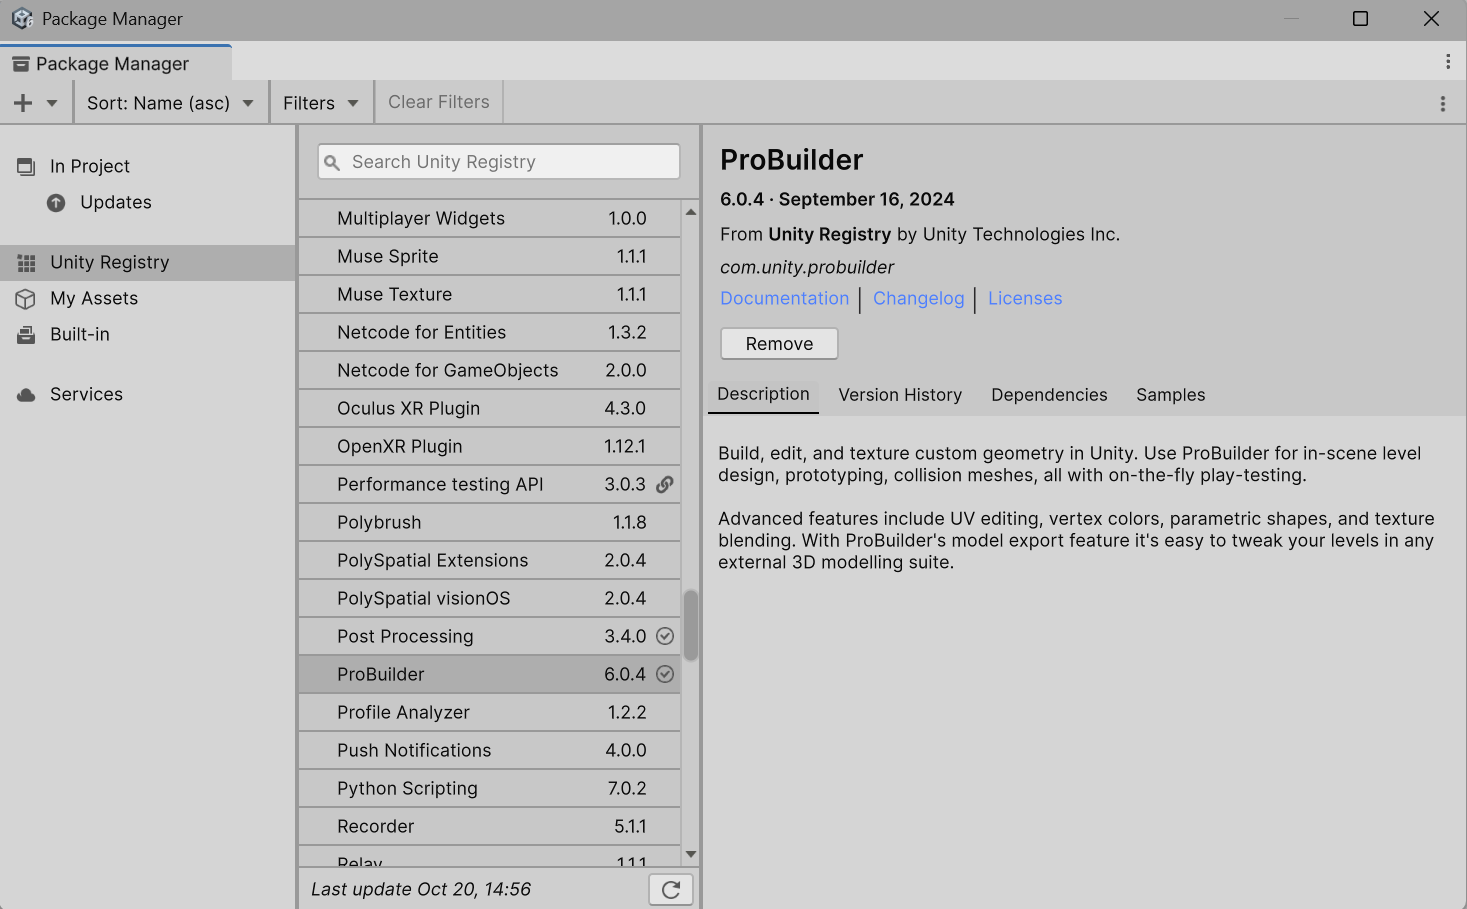The height and width of the screenshot is (909, 1467).
Task: Click the Built-in package icon
Action: (x=26, y=335)
